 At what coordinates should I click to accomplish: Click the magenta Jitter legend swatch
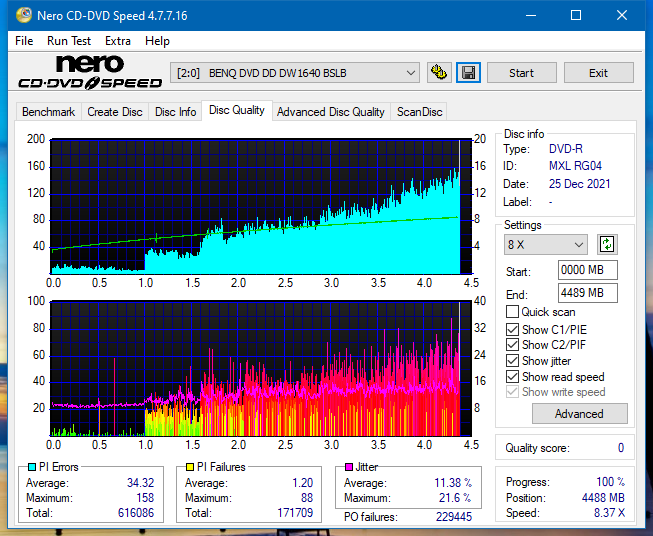(349, 467)
